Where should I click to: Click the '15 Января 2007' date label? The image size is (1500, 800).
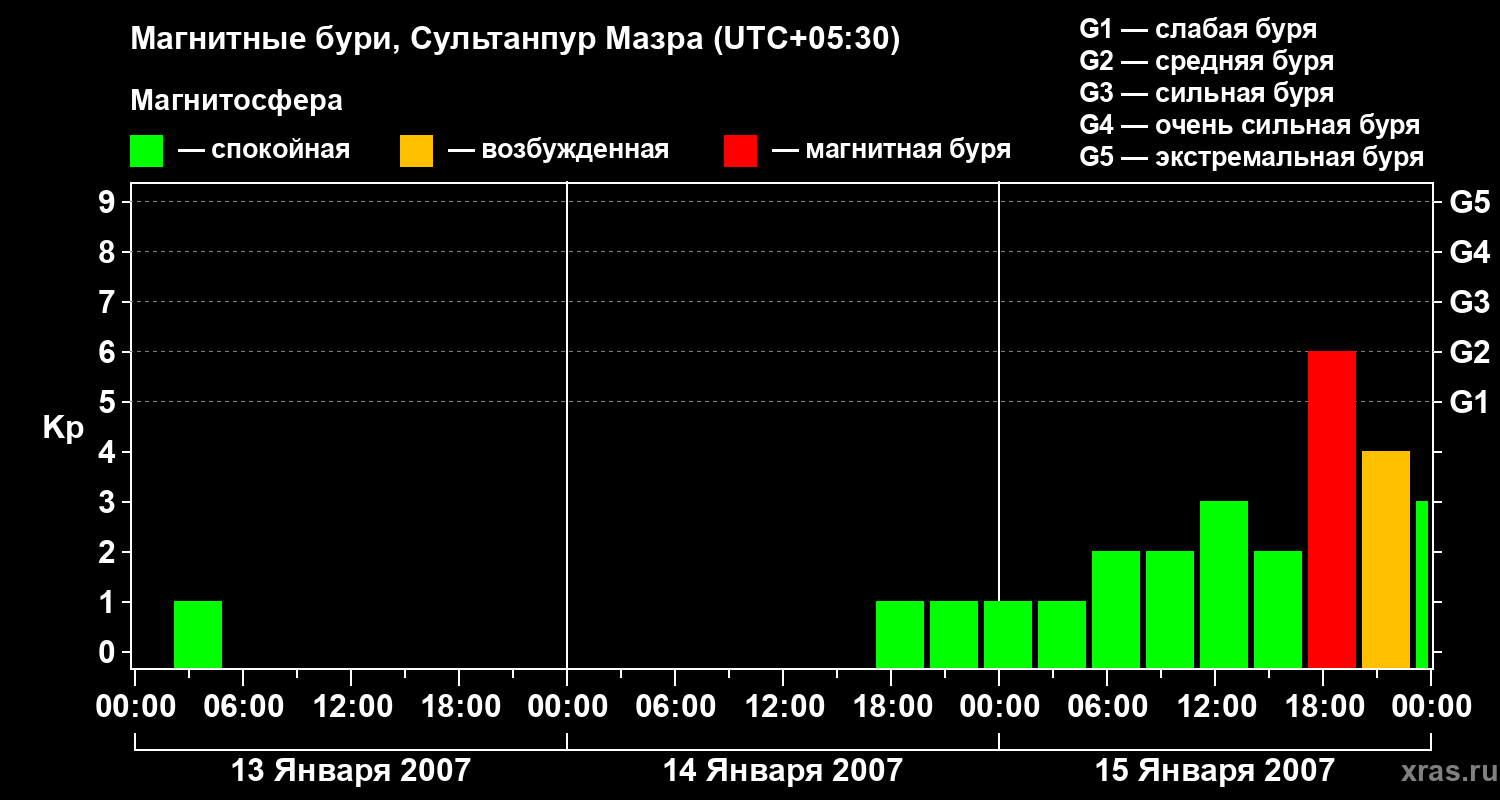click(x=1215, y=771)
